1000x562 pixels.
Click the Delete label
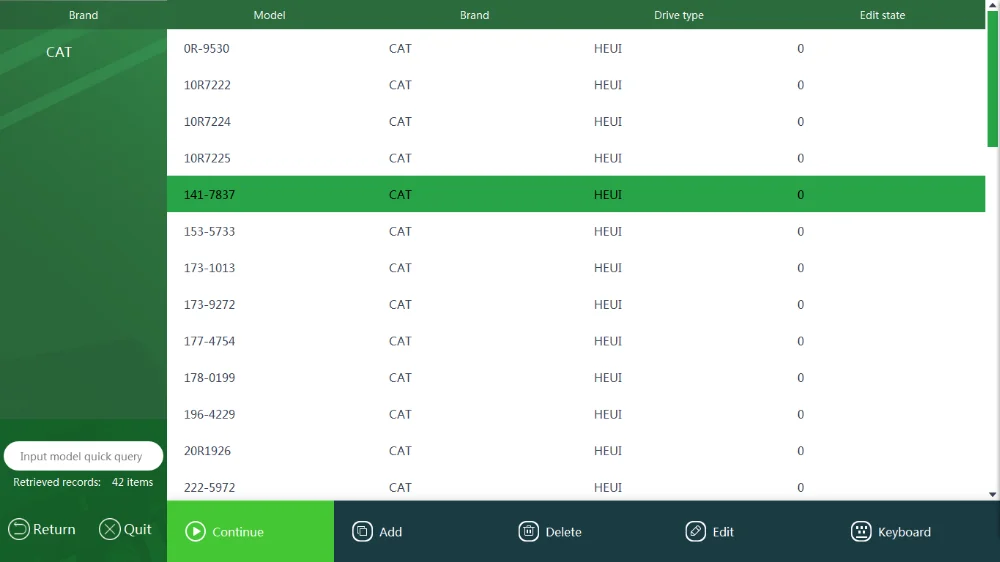coord(563,532)
